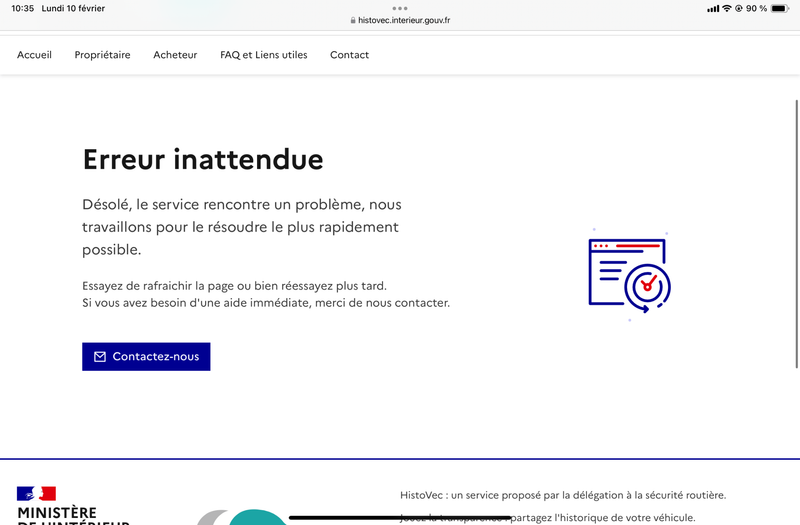Tap the battery icon in status bar

[x=780, y=8]
